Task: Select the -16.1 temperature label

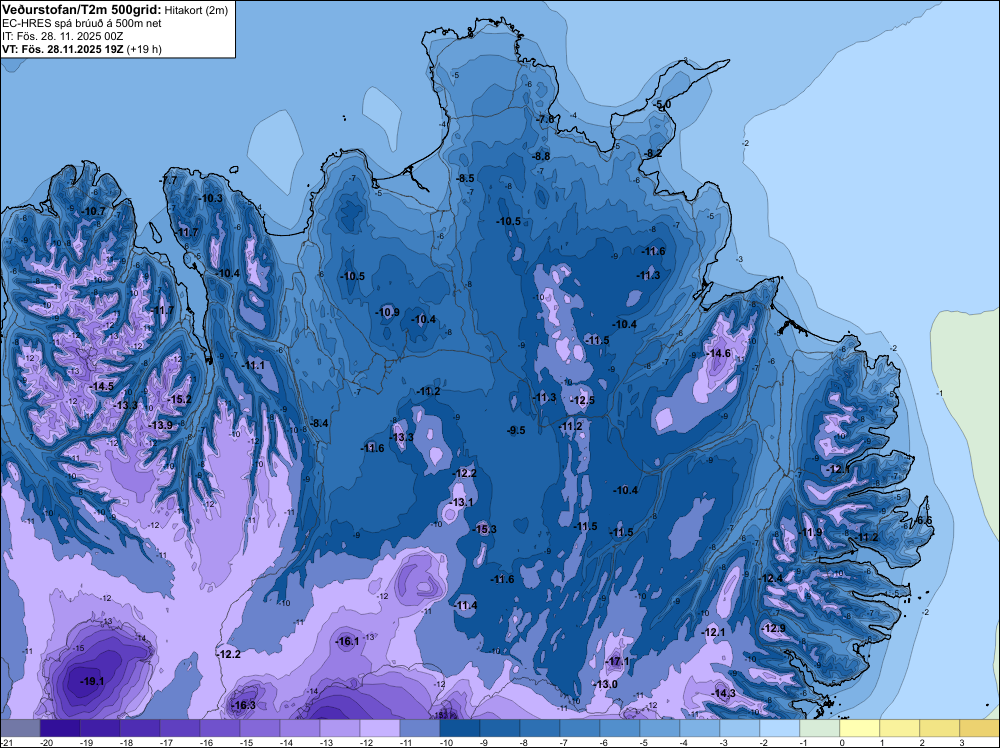Action: (x=348, y=642)
